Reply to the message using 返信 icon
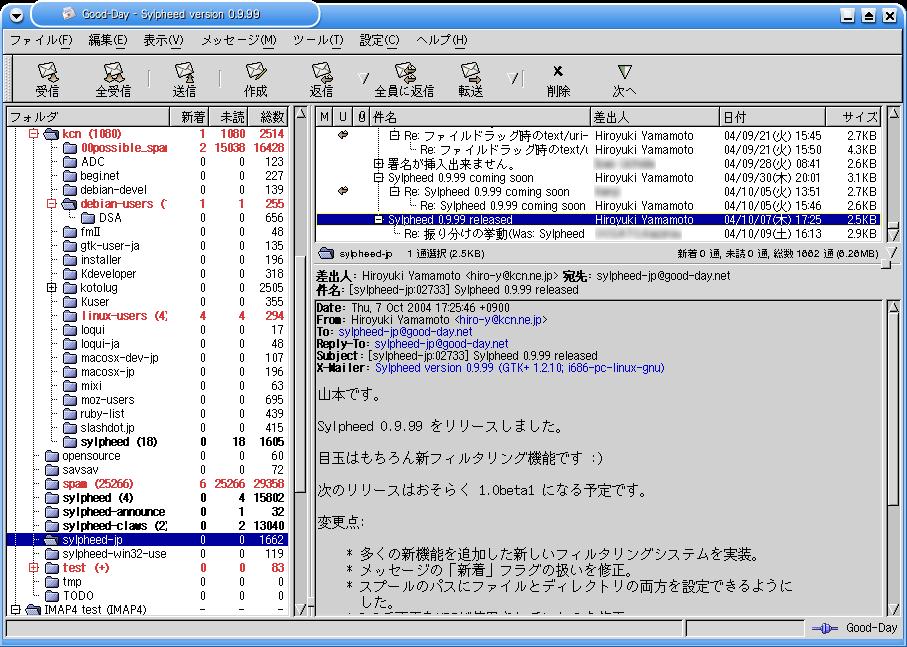Image resolution: width=907 pixels, height=647 pixels. point(321,72)
